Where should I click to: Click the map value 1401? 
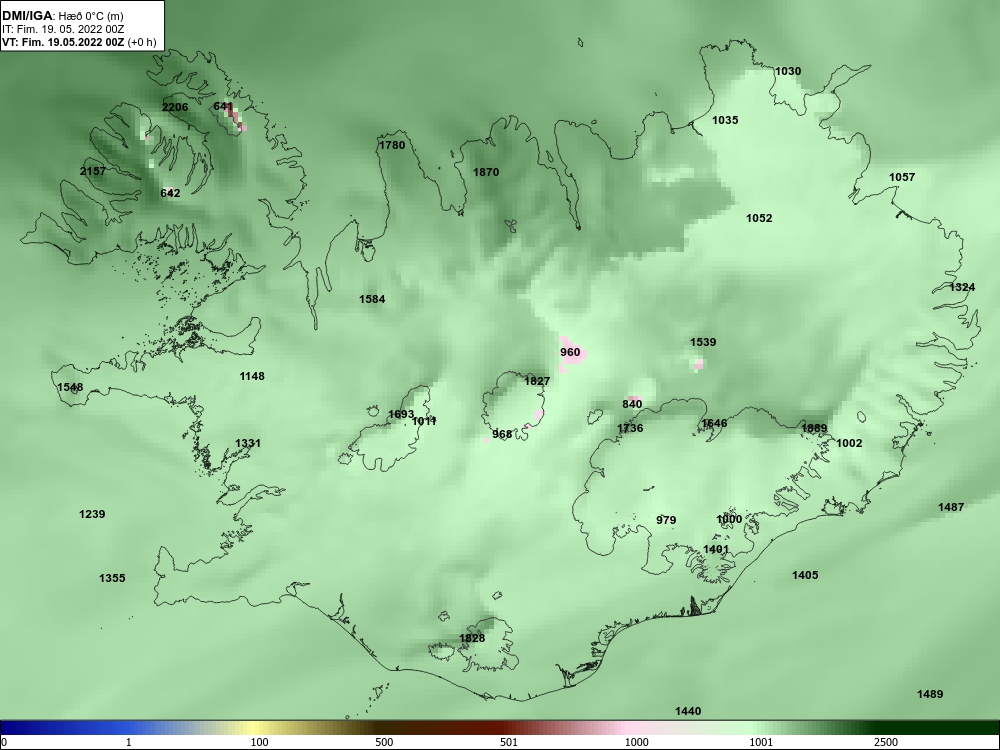point(716,548)
